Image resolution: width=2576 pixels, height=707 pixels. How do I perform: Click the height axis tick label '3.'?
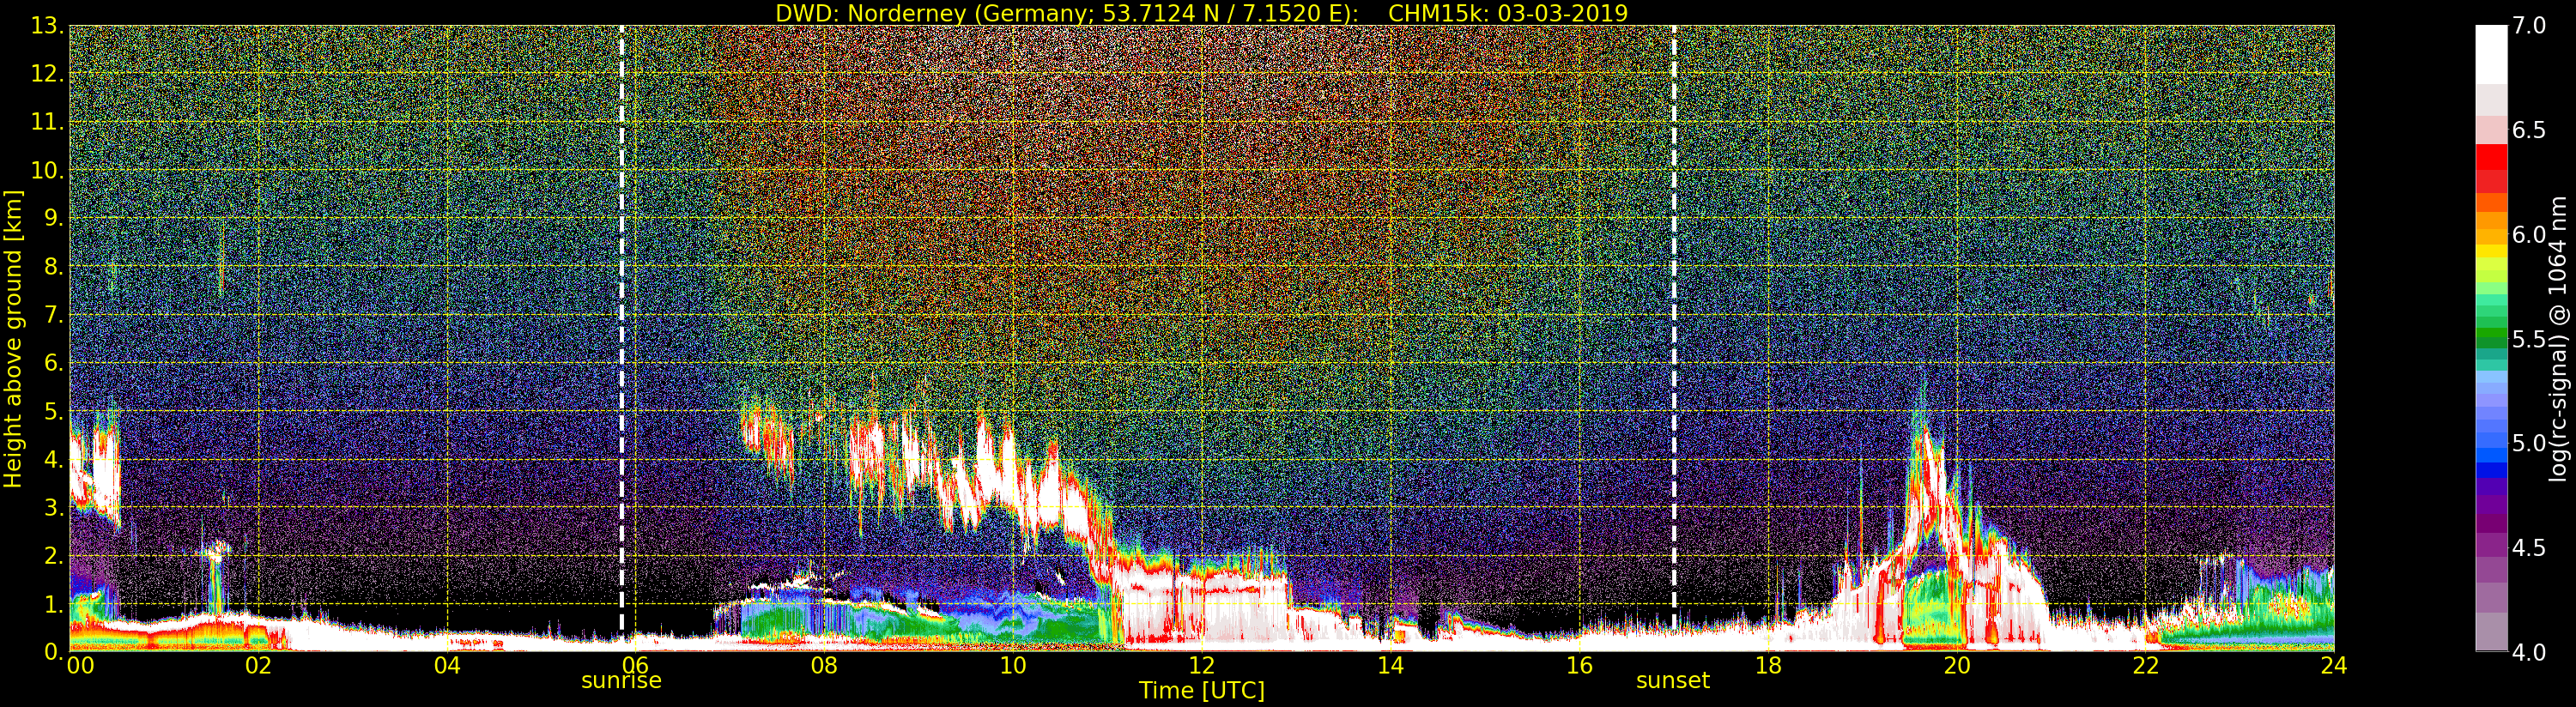coord(54,508)
